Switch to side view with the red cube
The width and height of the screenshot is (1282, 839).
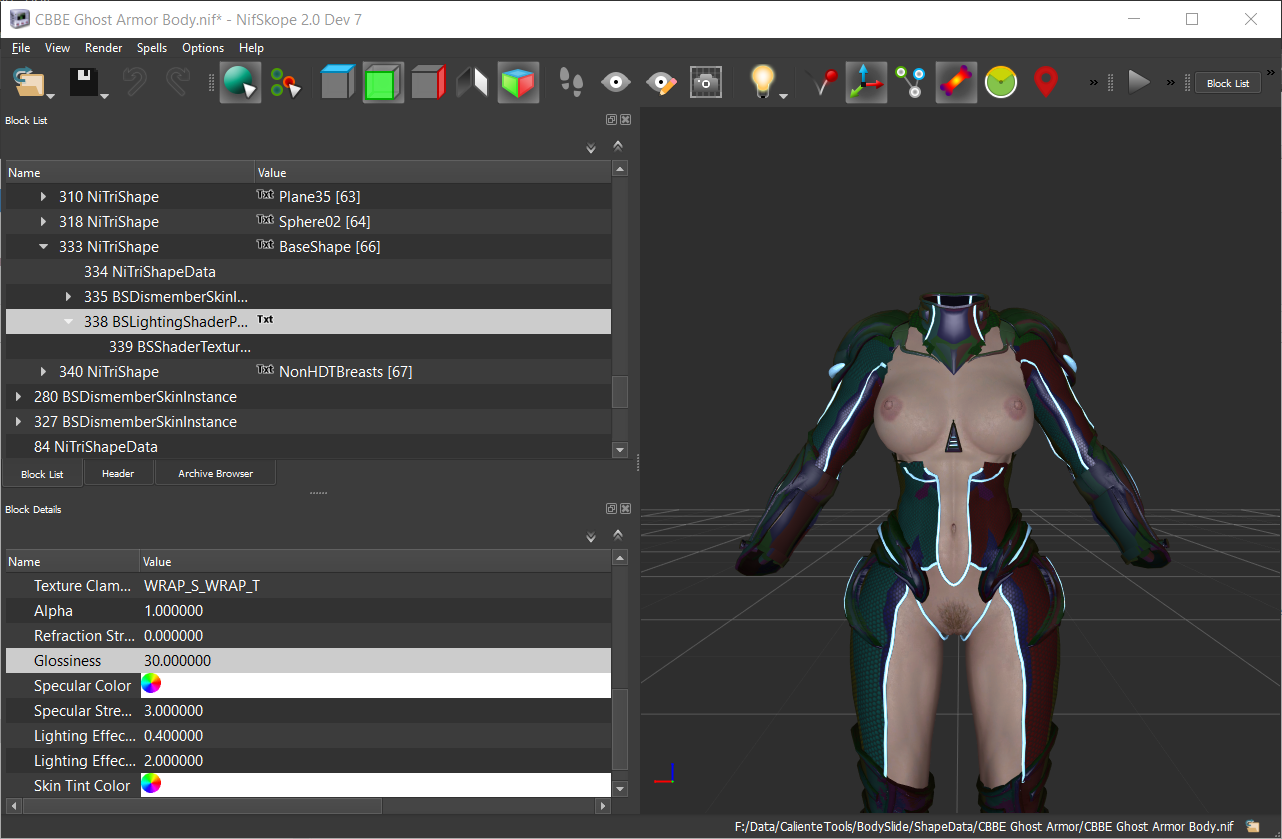pyautogui.click(x=428, y=83)
